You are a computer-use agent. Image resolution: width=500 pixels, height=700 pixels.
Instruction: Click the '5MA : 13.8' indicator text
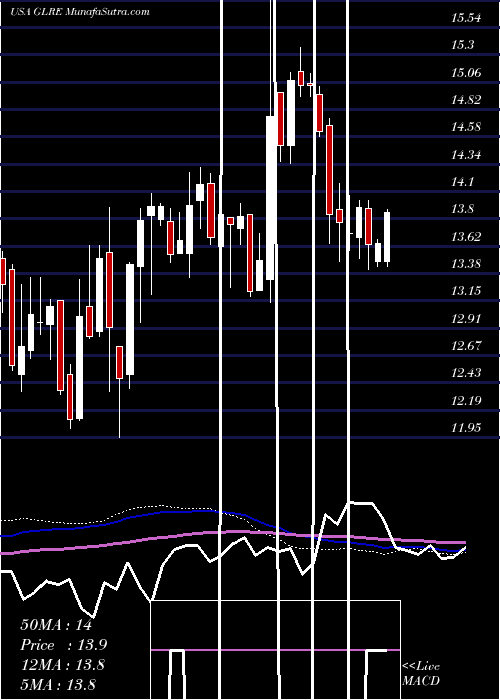point(58,684)
